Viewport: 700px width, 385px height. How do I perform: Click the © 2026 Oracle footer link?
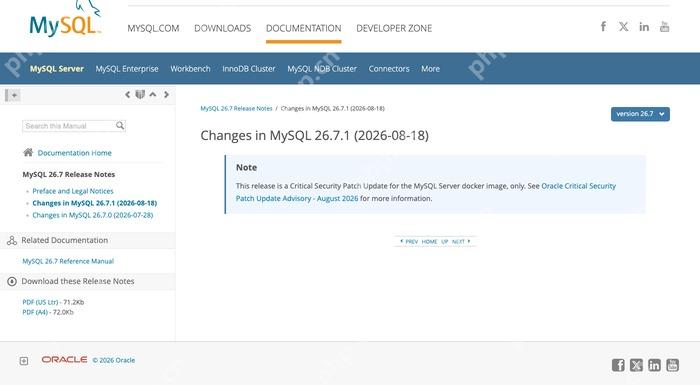[x=114, y=360]
